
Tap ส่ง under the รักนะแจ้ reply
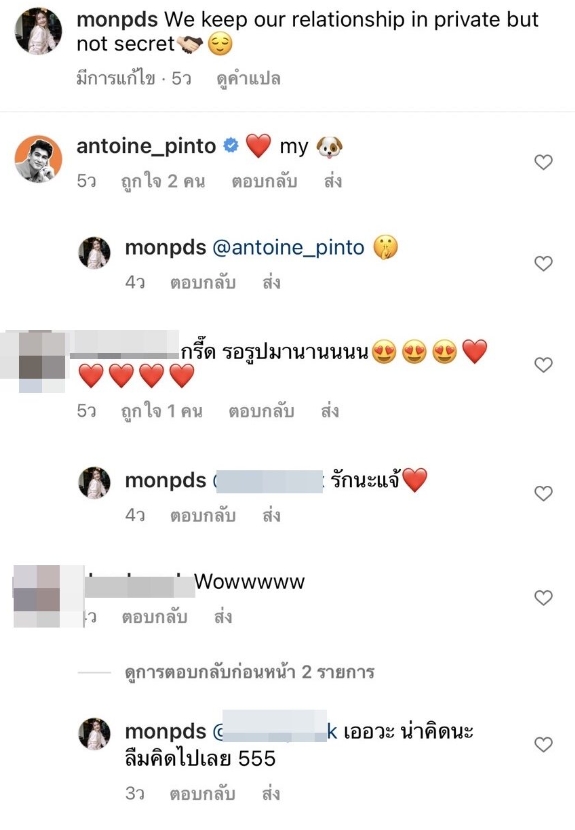point(272,516)
